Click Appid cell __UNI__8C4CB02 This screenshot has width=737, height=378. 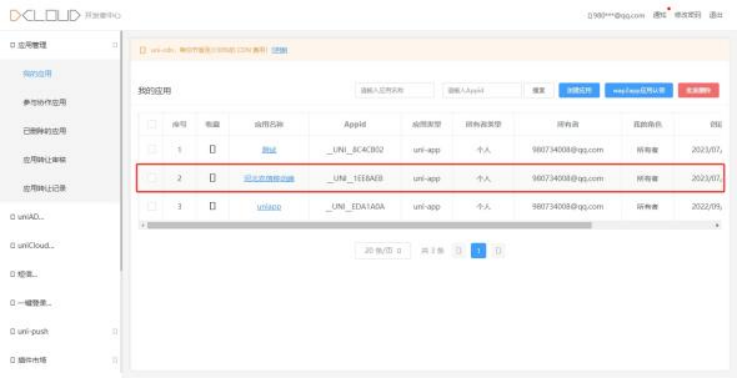[x=355, y=150]
